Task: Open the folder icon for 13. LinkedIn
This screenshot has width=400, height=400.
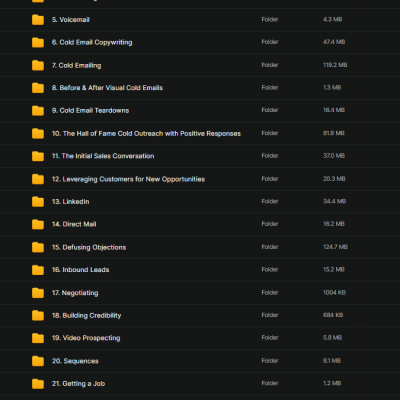Action: (38, 202)
